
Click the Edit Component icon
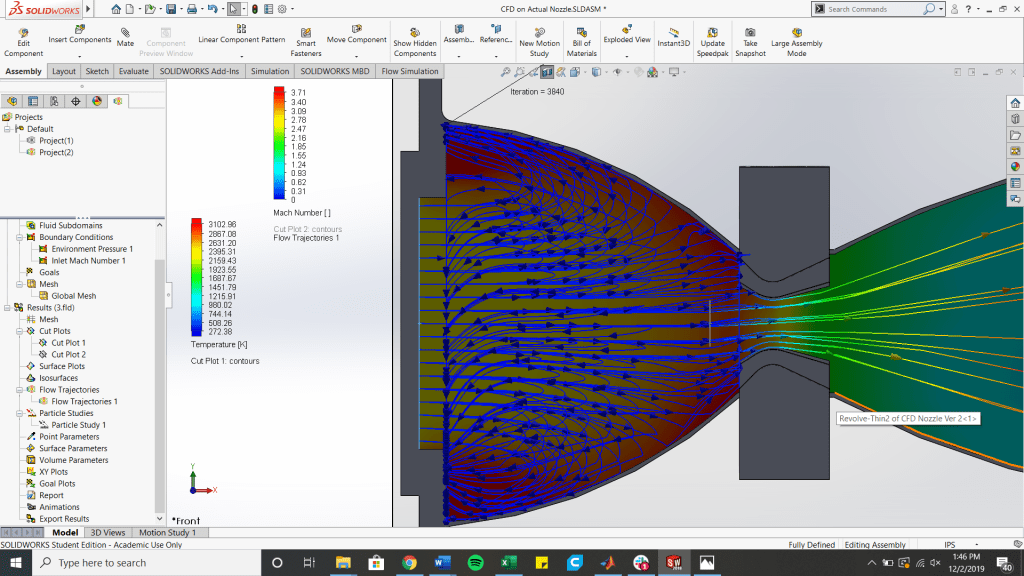(x=23, y=31)
